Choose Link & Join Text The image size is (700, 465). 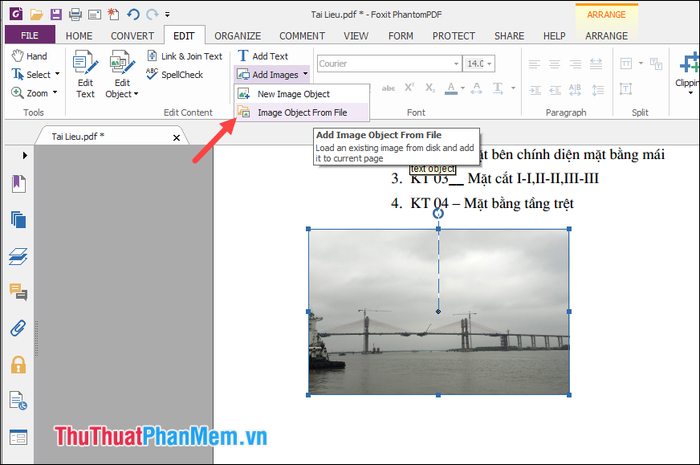pyautogui.click(x=185, y=56)
